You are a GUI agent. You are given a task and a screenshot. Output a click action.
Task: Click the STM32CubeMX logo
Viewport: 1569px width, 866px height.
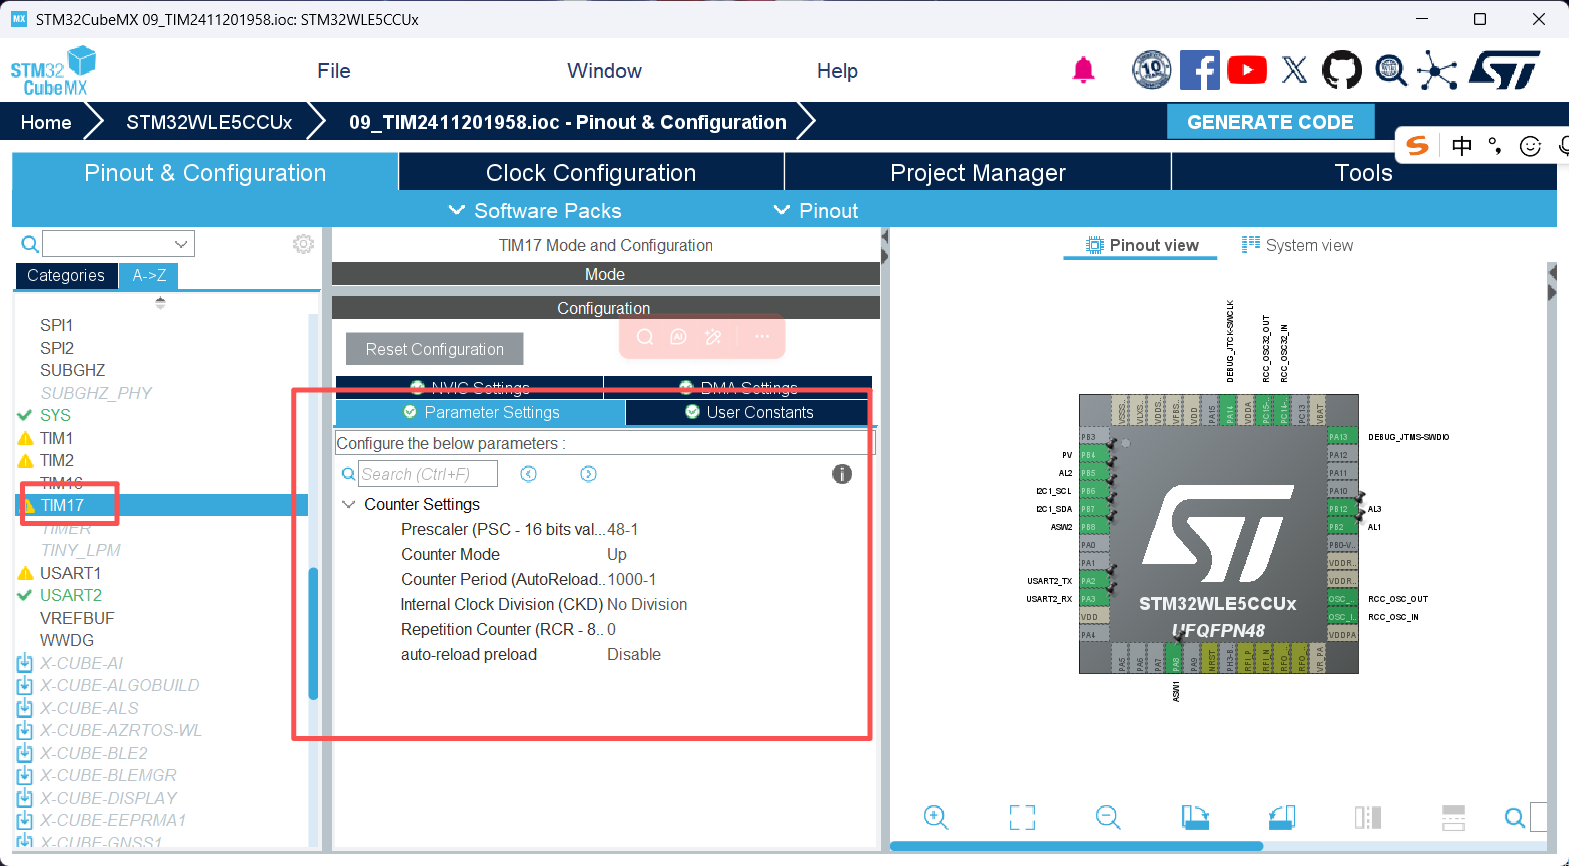click(53, 71)
